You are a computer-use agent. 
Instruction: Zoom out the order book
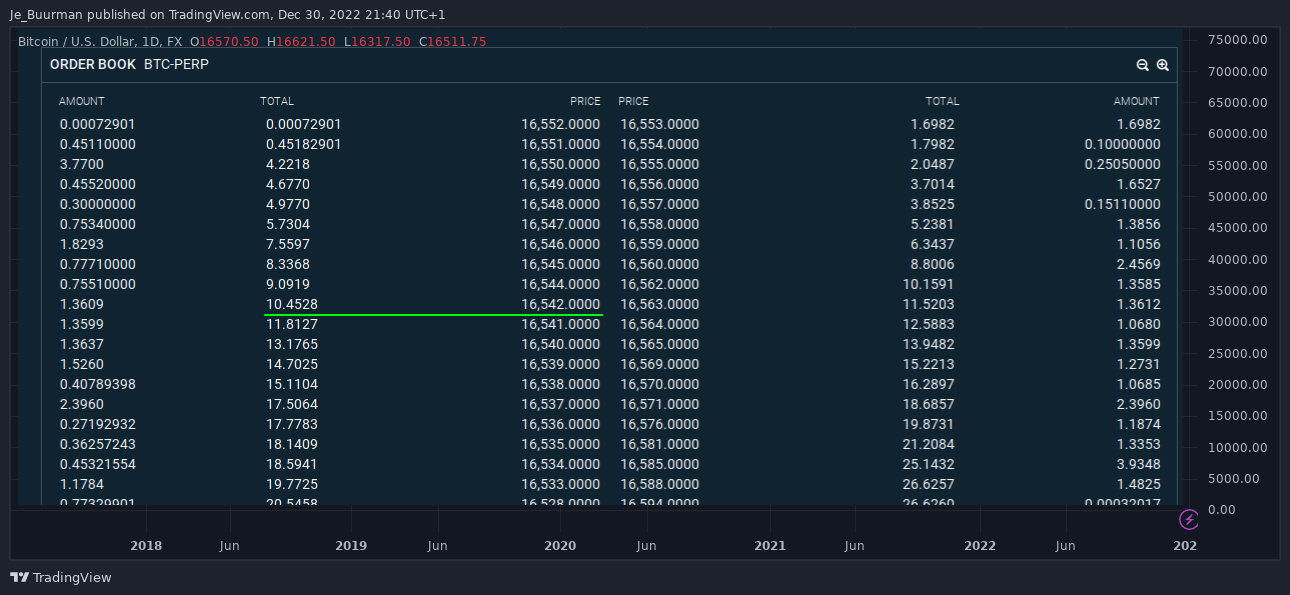click(1143, 65)
